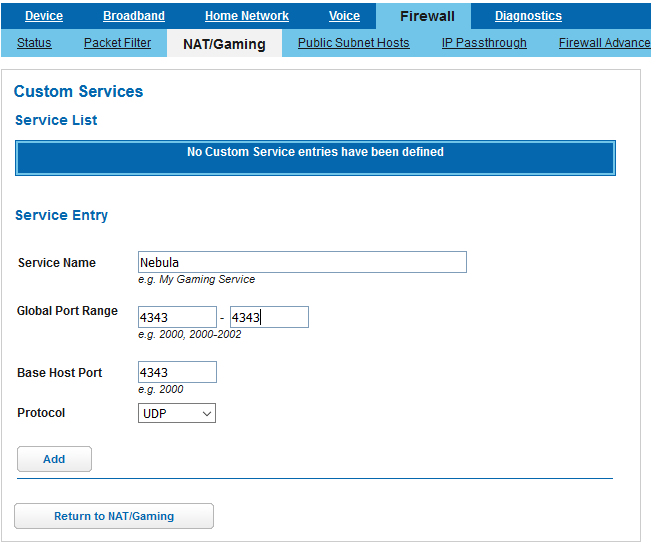Open Public Subnet Hosts page
651x559 pixels.
coord(353,43)
